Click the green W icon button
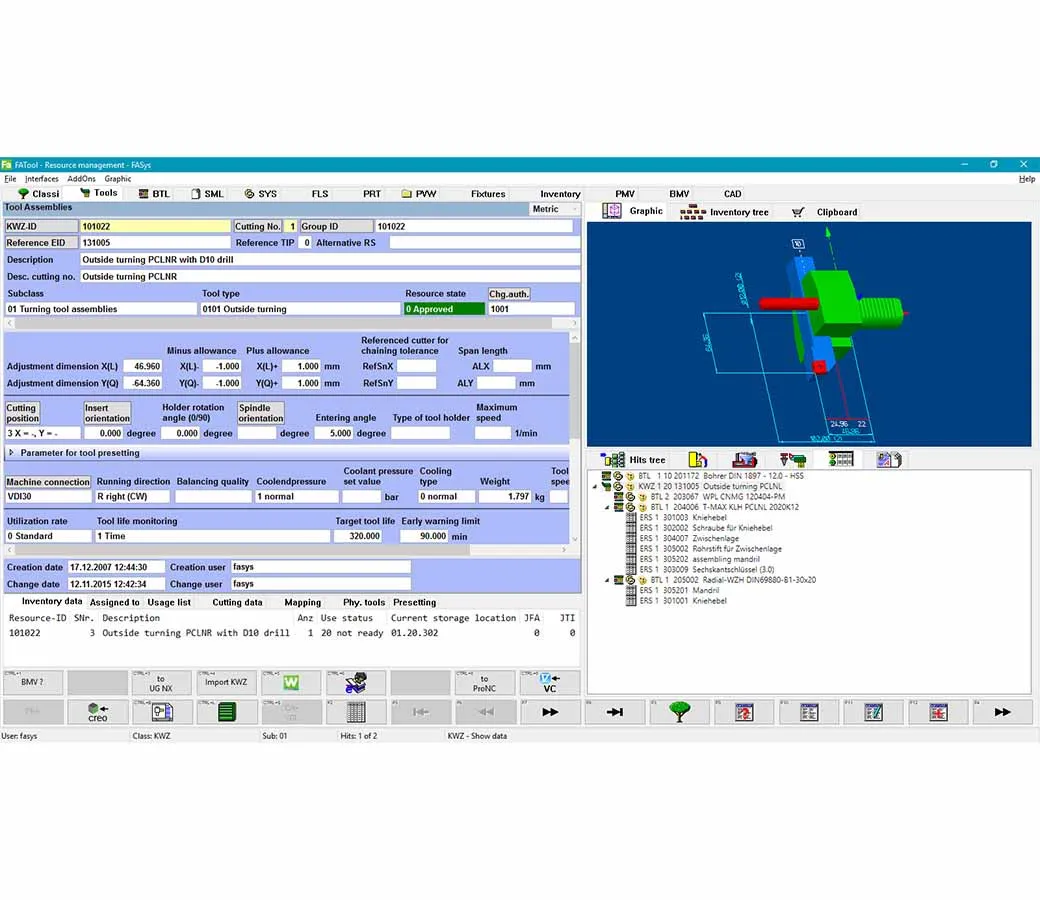 click(291, 683)
